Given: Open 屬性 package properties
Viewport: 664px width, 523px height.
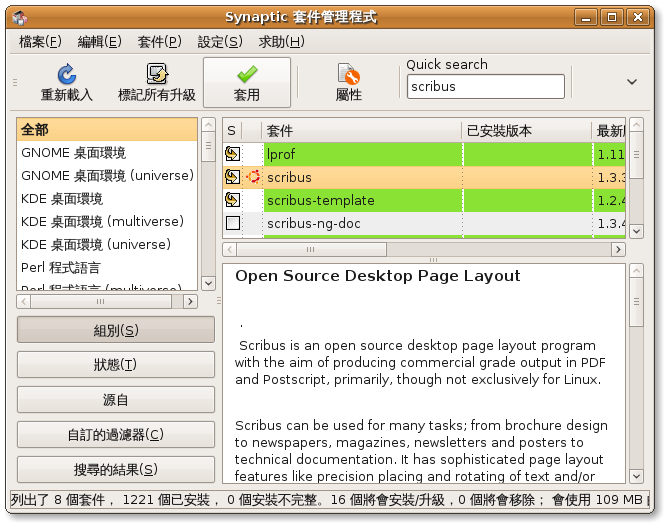Looking at the screenshot, I should point(349,83).
